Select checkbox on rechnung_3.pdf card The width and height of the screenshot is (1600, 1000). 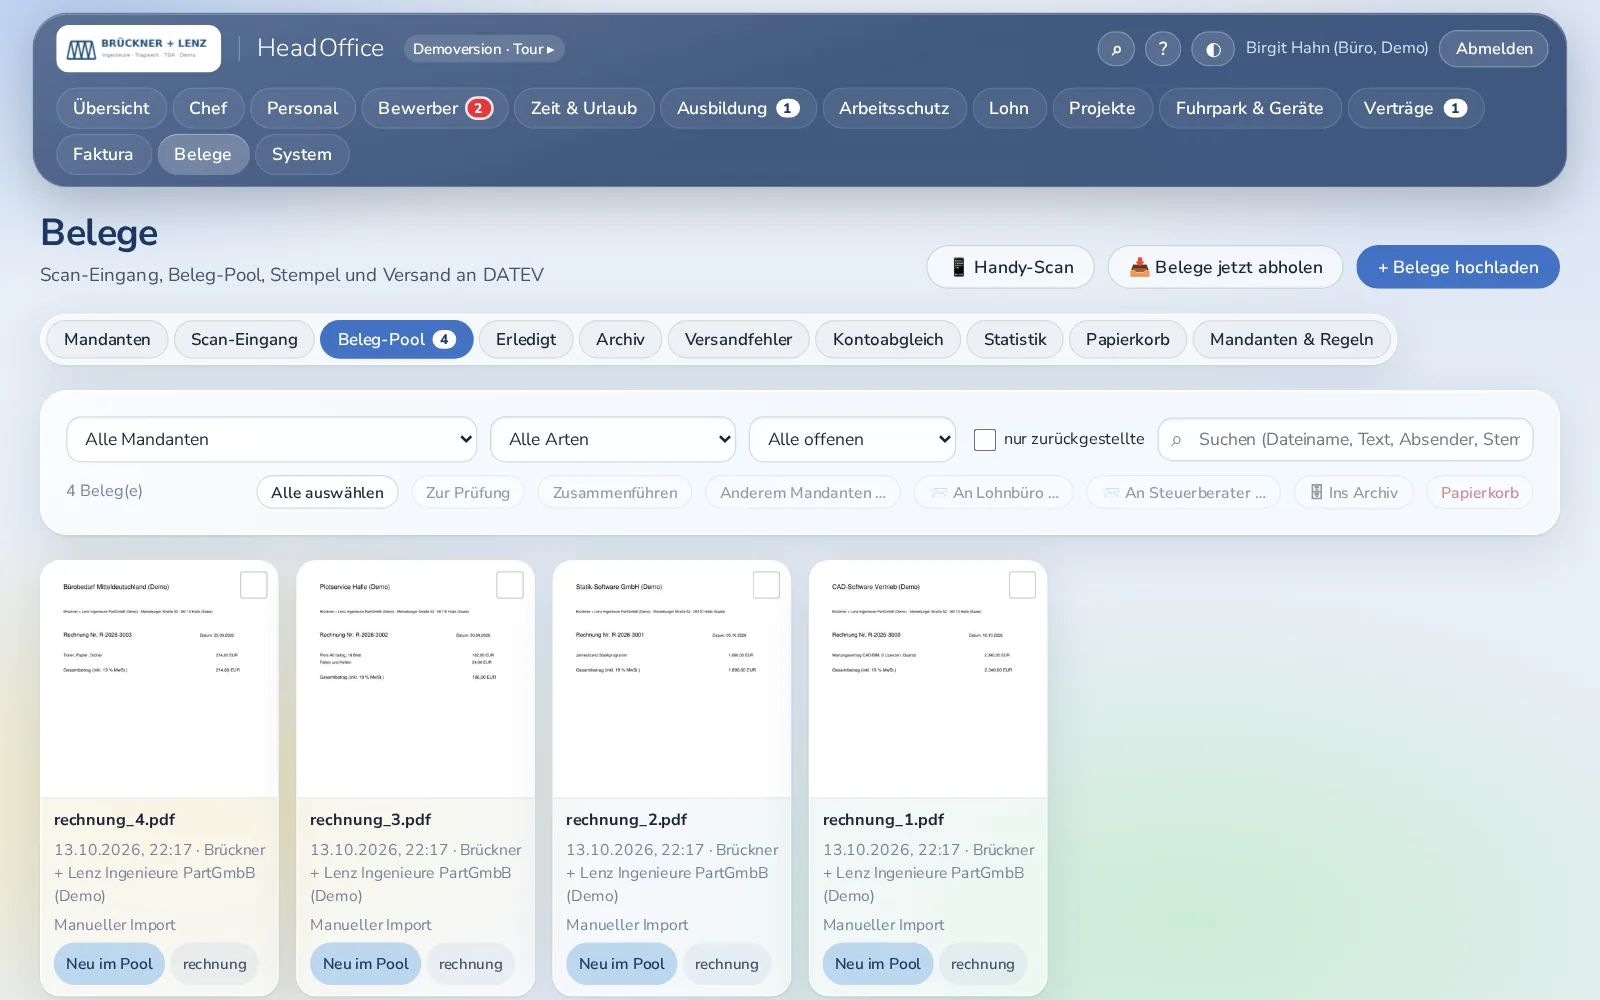(510, 585)
